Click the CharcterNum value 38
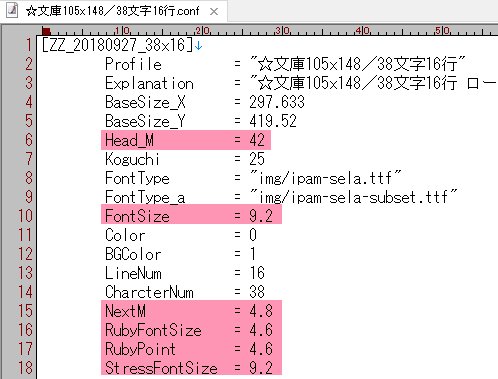 coord(257,292)
